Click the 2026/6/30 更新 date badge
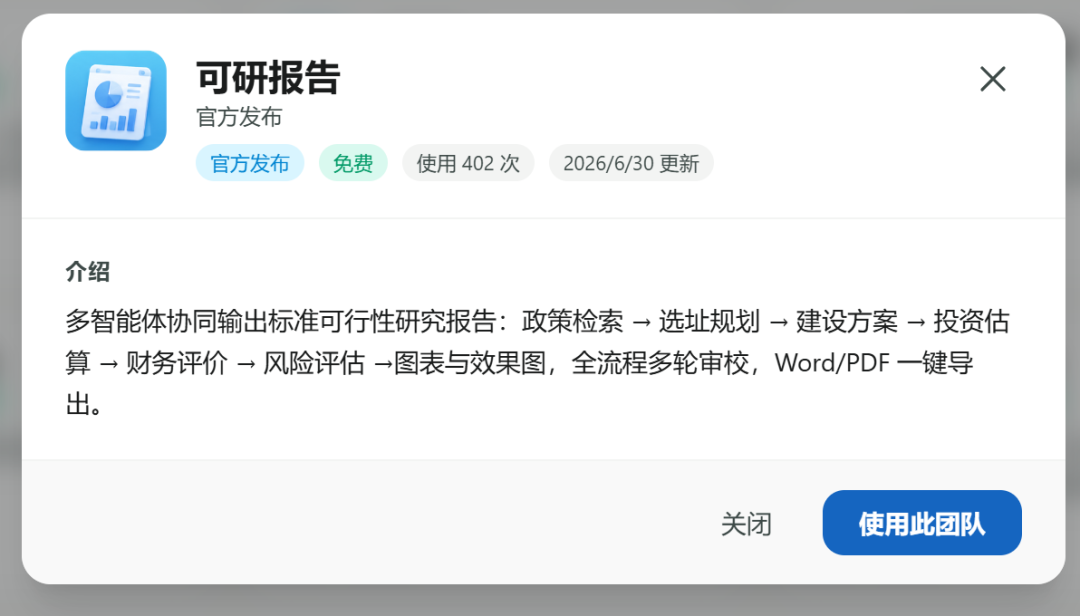 point(631,163)
